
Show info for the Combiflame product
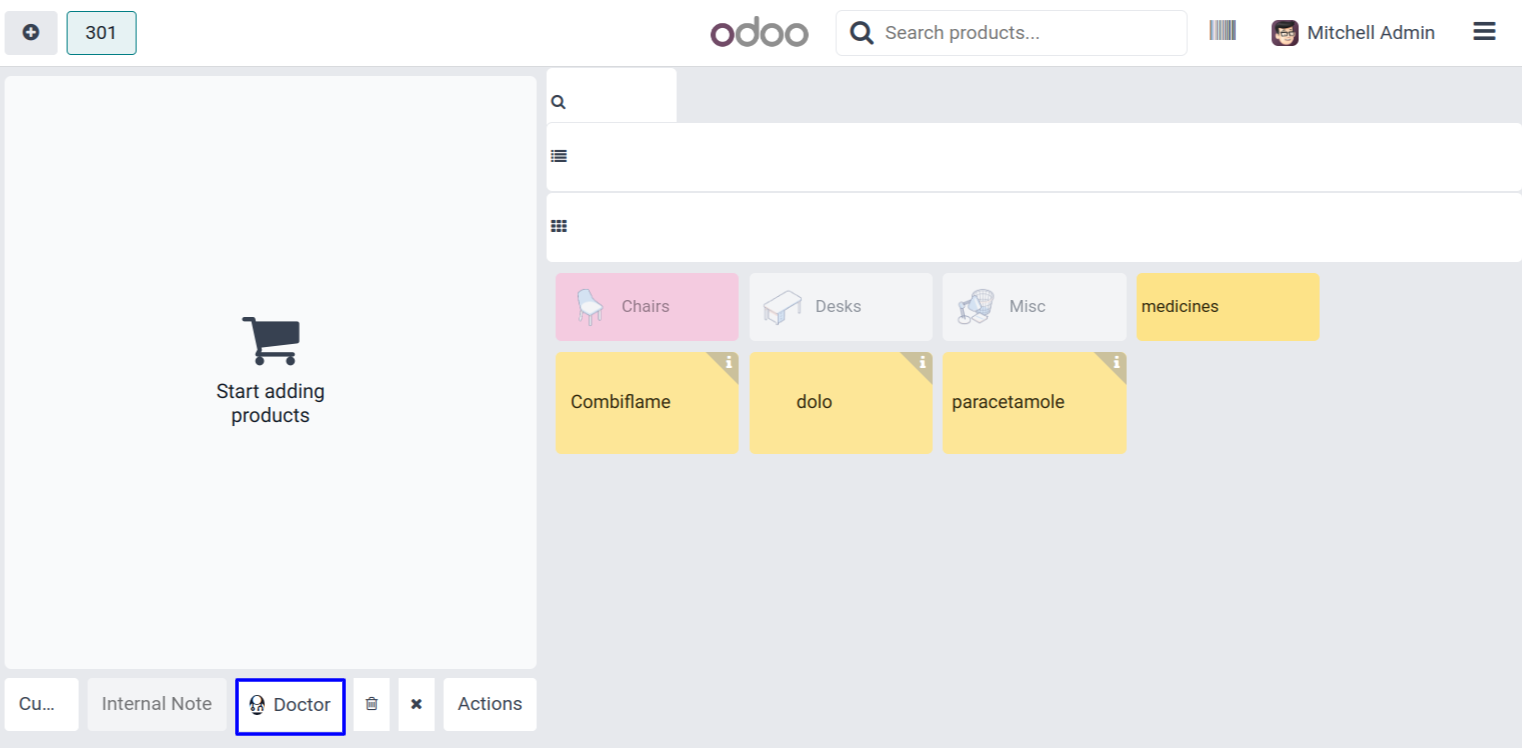[729, 363]
